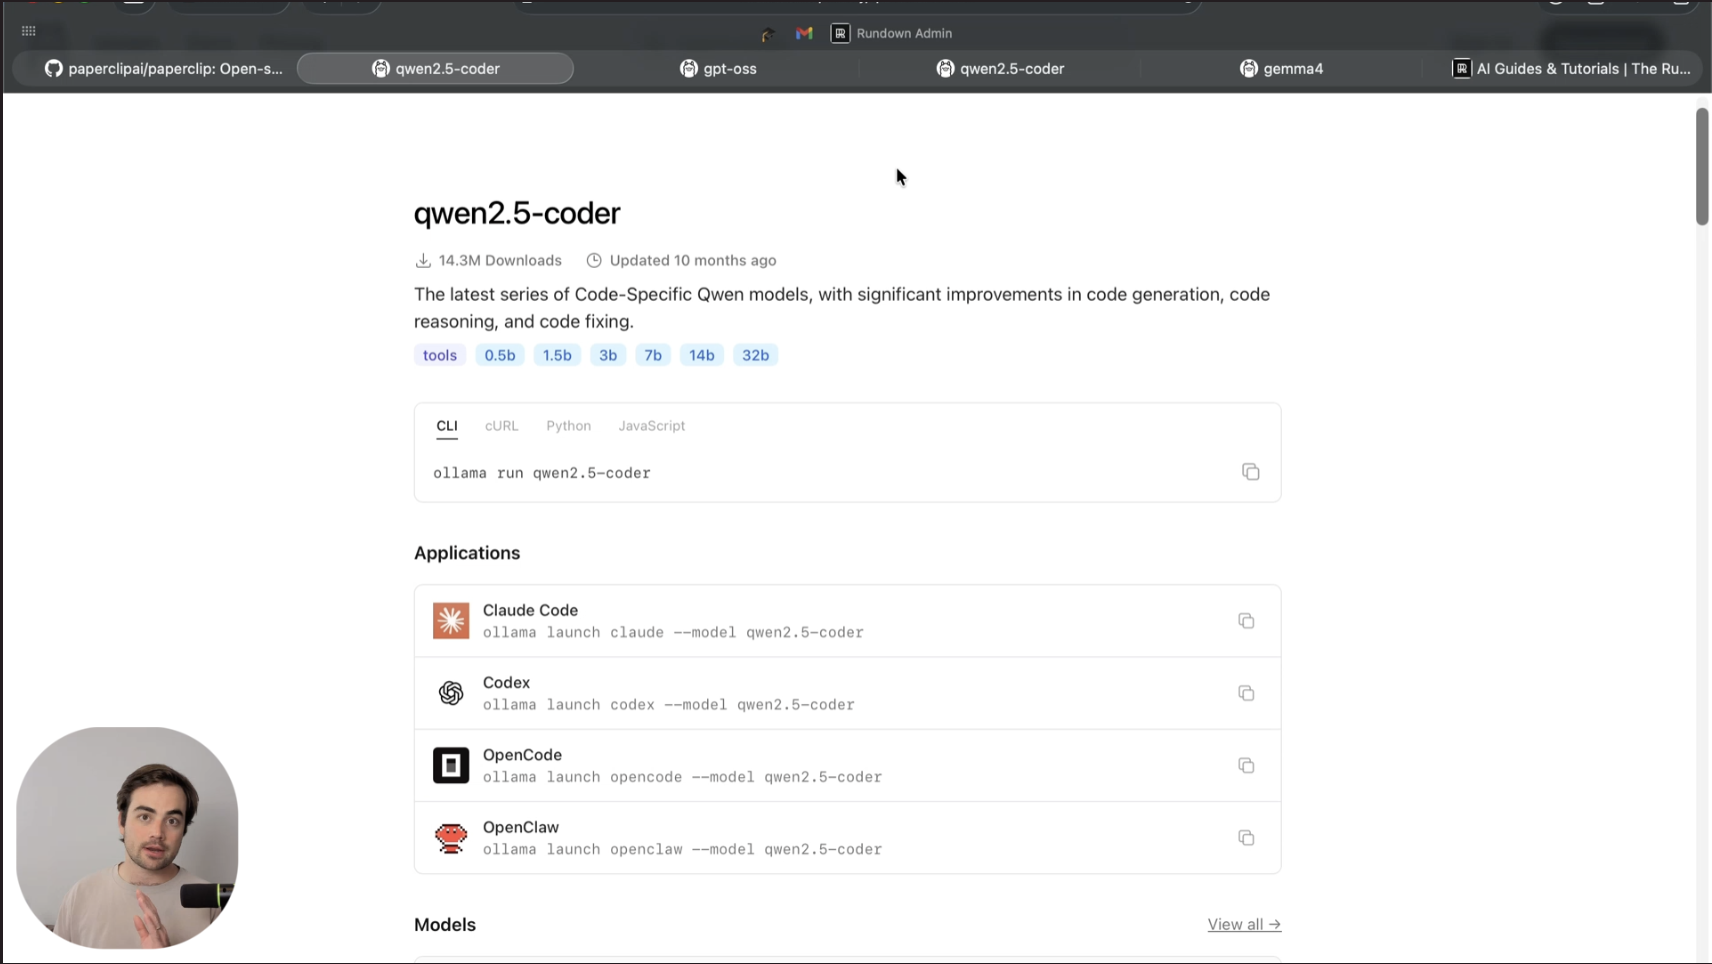
Task: Select the Claude Code application icon
Action: pyautogui.click(x=451, y=620)
